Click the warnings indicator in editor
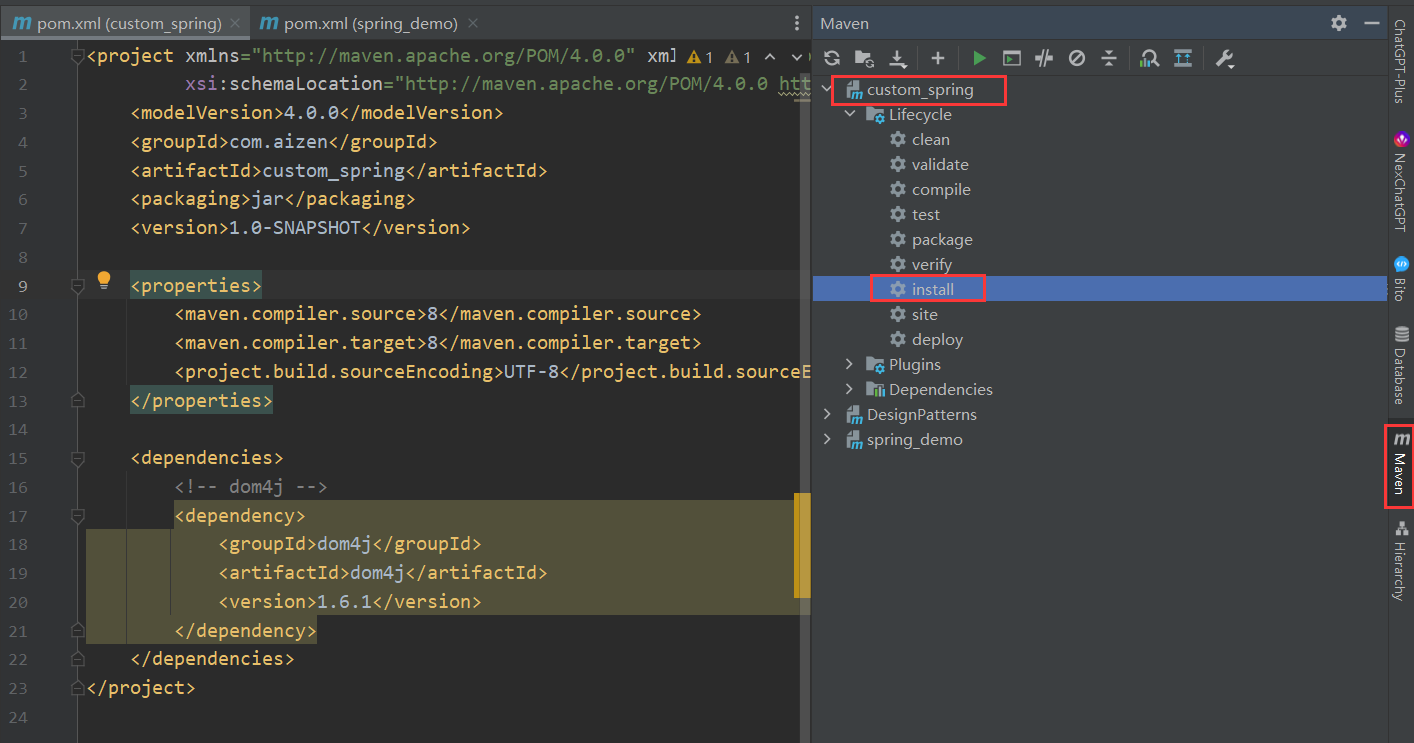This screenshot has width=1414, height=743. point(720,57)
